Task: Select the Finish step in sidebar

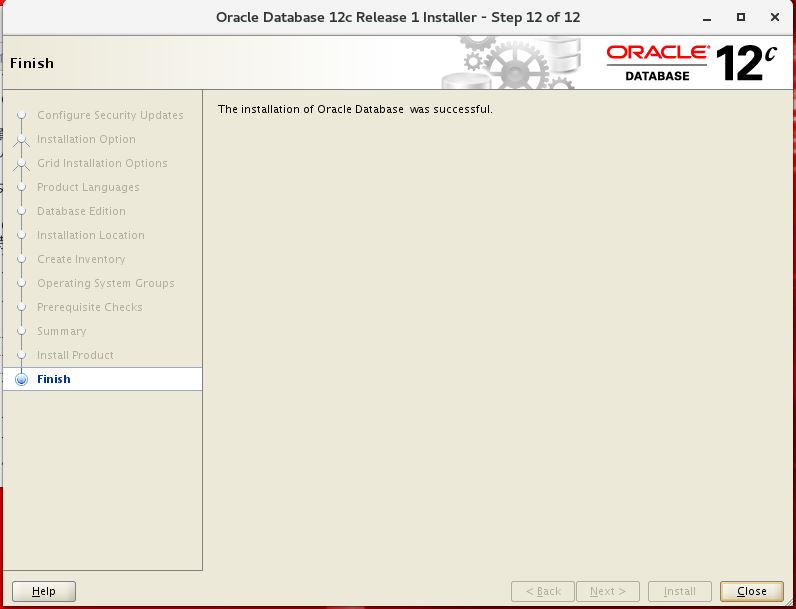Action: tap(103, 379)
